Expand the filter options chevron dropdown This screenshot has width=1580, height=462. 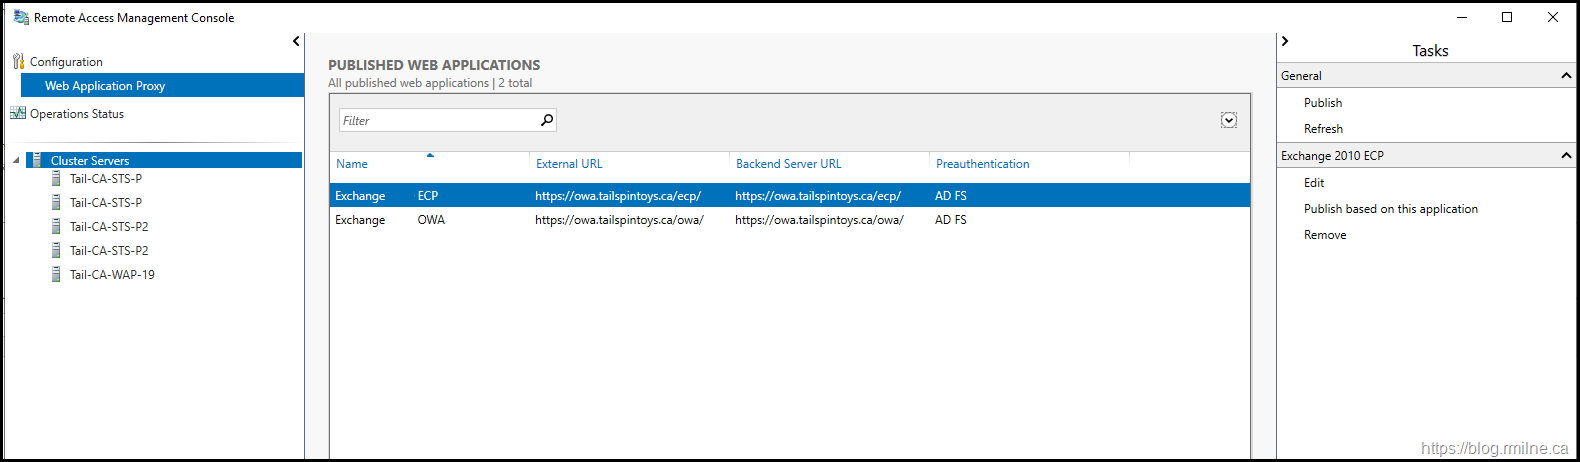1229,120
